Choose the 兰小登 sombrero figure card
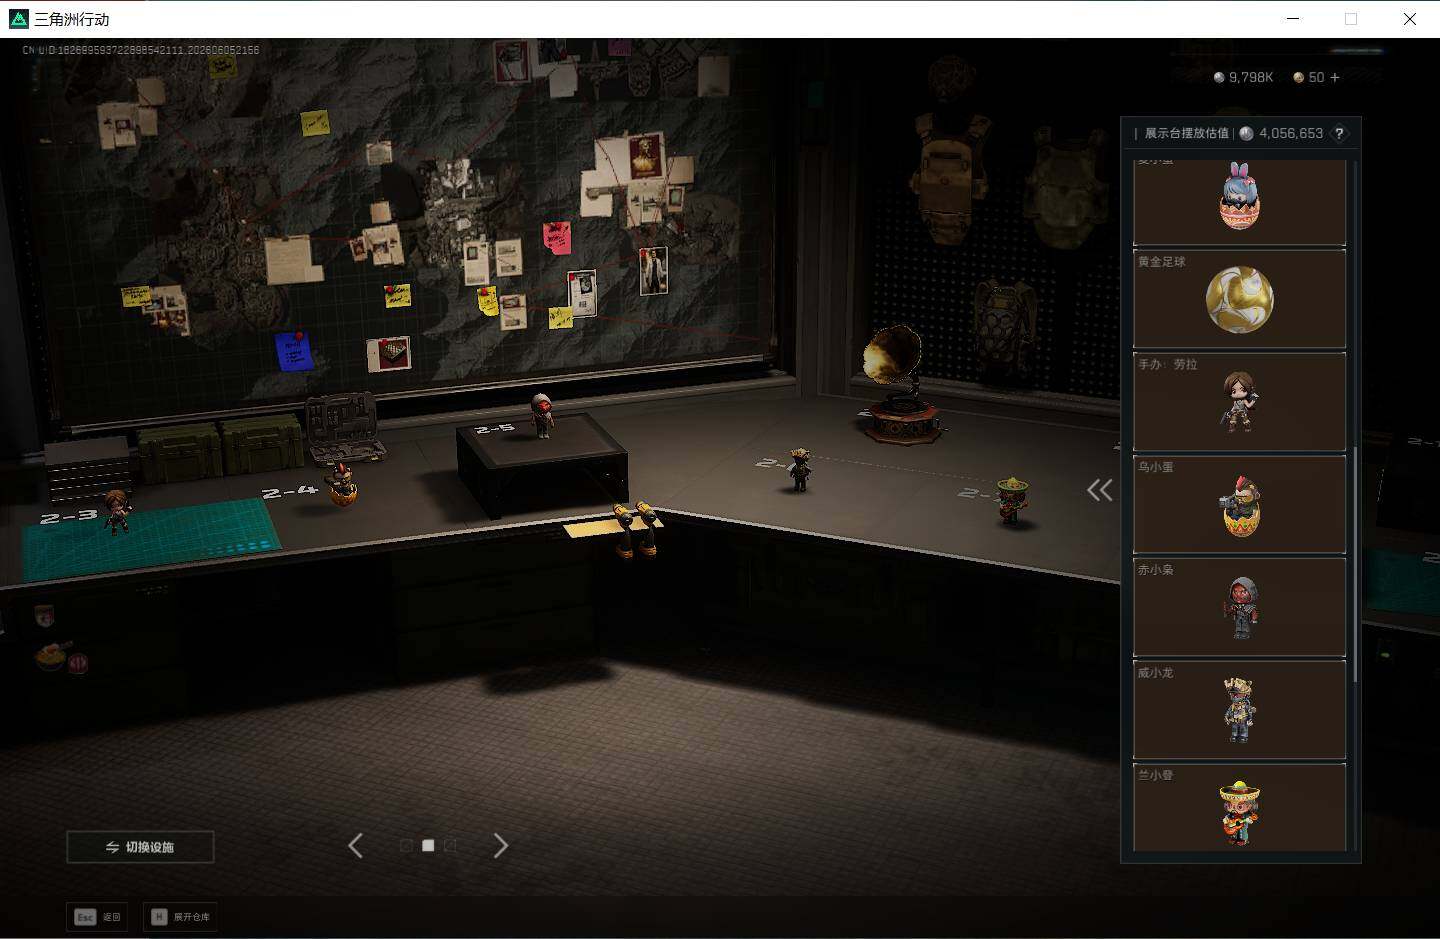1440x939 pixels. [1239, 808]
